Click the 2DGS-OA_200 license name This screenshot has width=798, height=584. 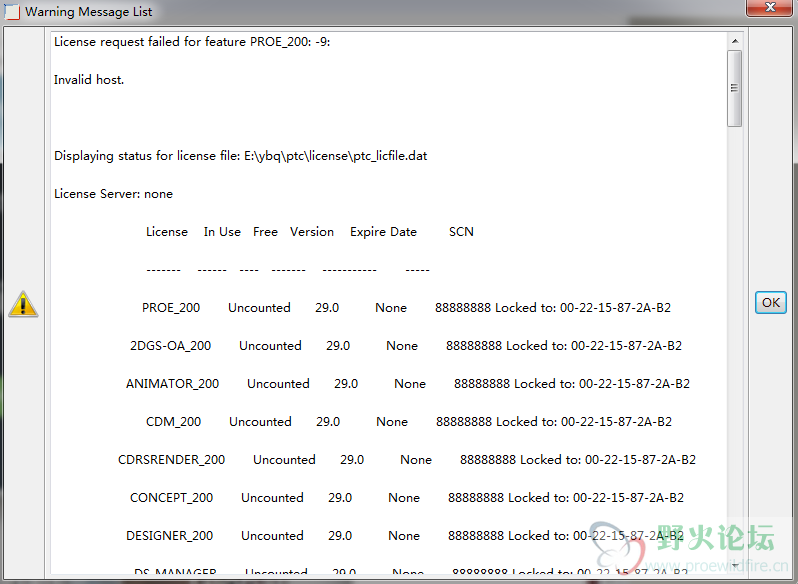[x=170, y=346]
